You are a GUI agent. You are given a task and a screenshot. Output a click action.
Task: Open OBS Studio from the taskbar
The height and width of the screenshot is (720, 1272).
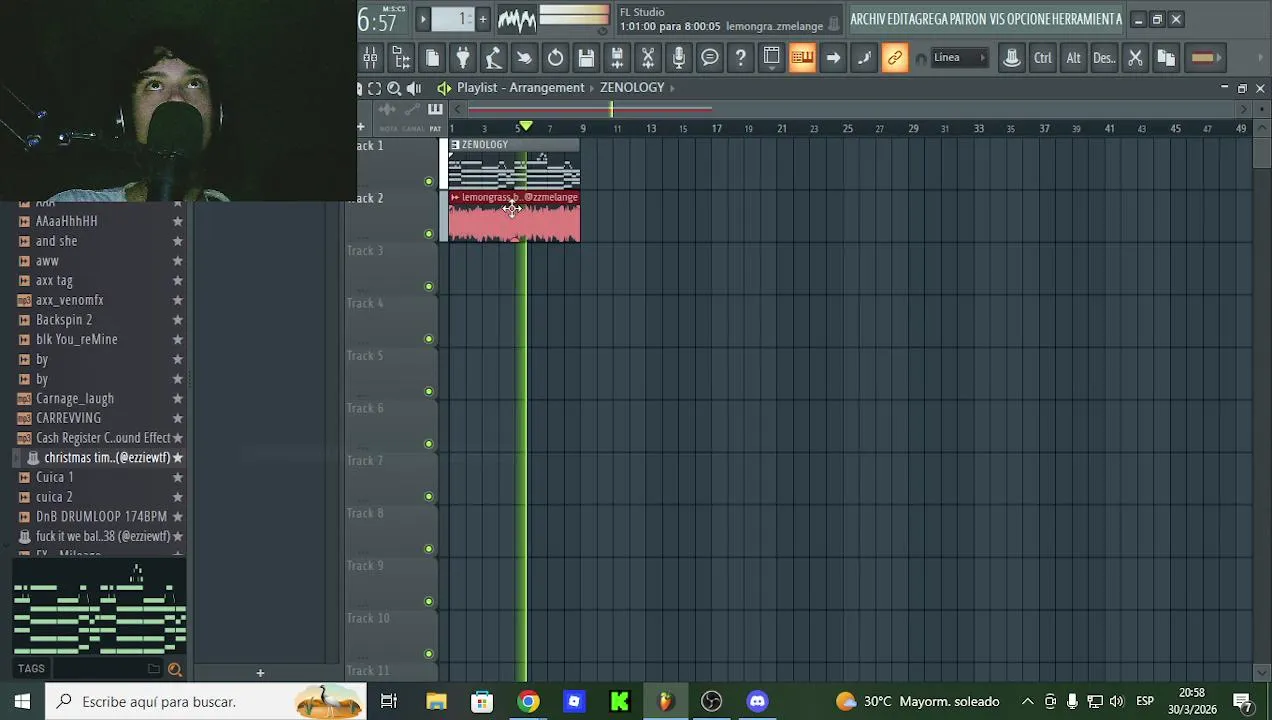tap(711, 701)
